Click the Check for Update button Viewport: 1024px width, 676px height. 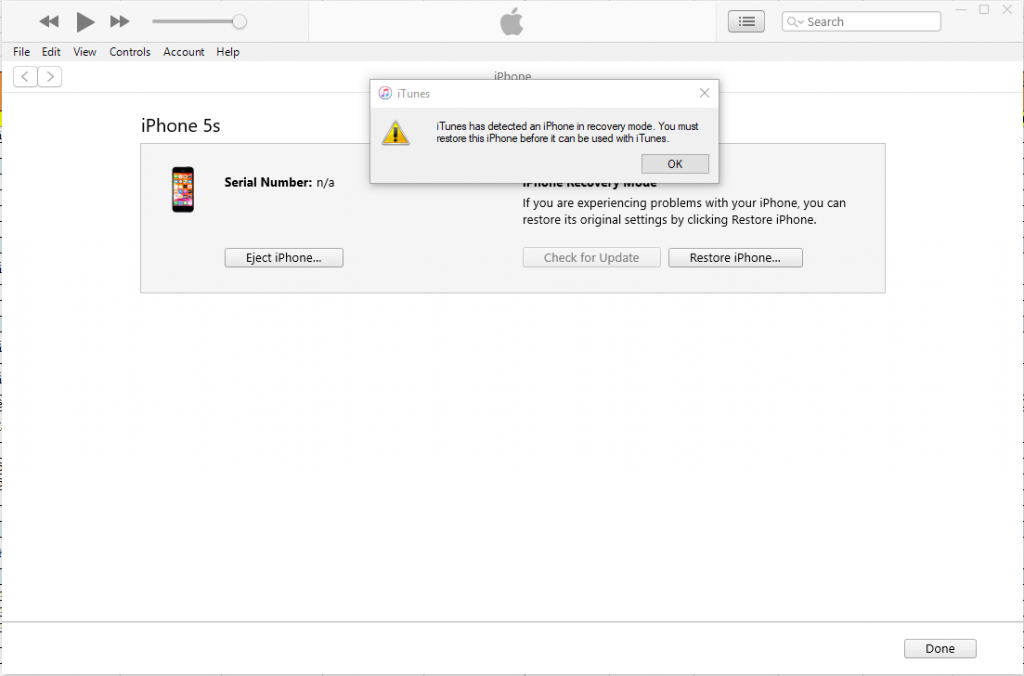pos(591,257)
